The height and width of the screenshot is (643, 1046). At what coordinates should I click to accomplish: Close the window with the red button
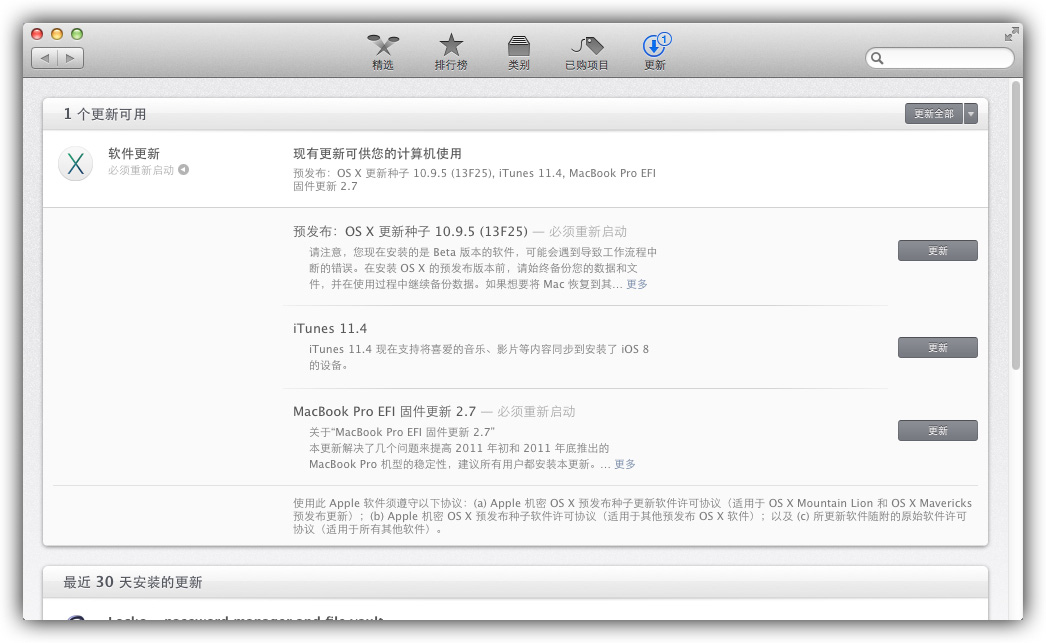(37, 34)
